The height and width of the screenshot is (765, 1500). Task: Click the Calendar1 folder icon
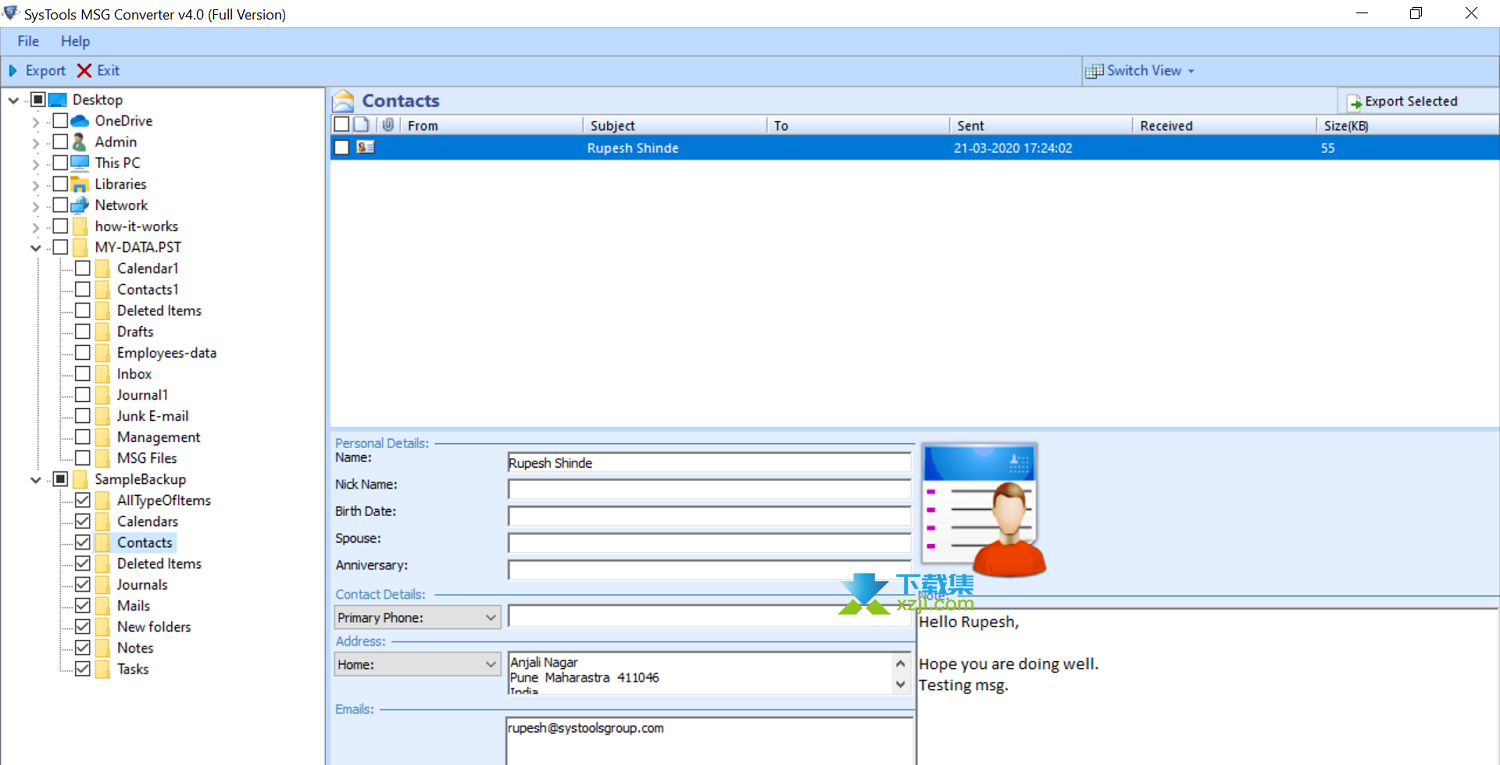coord(102,268)
